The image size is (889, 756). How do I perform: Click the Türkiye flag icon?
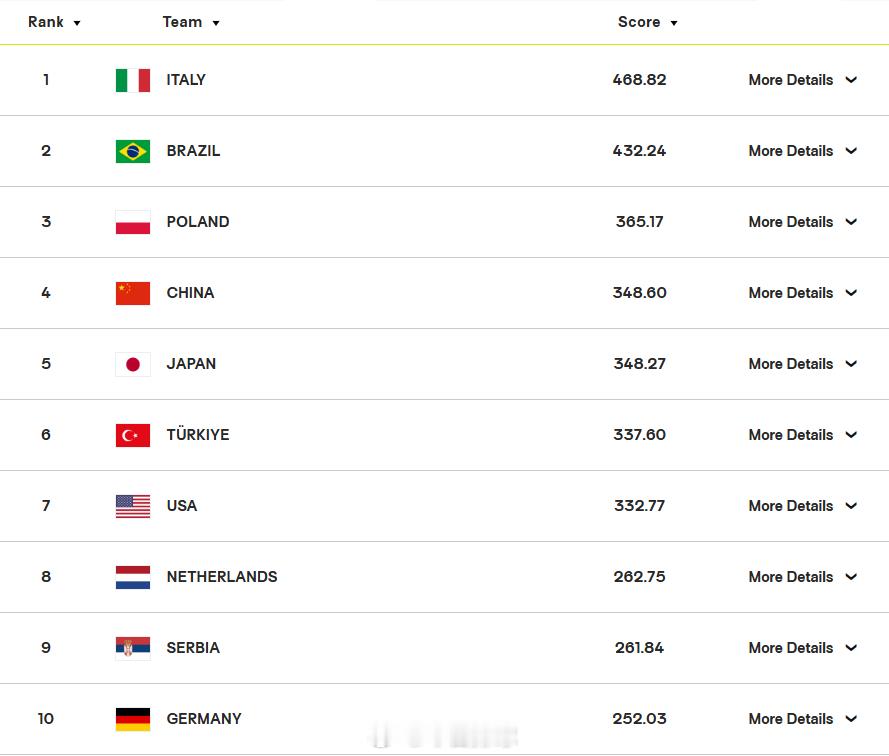tap(133, 435)
